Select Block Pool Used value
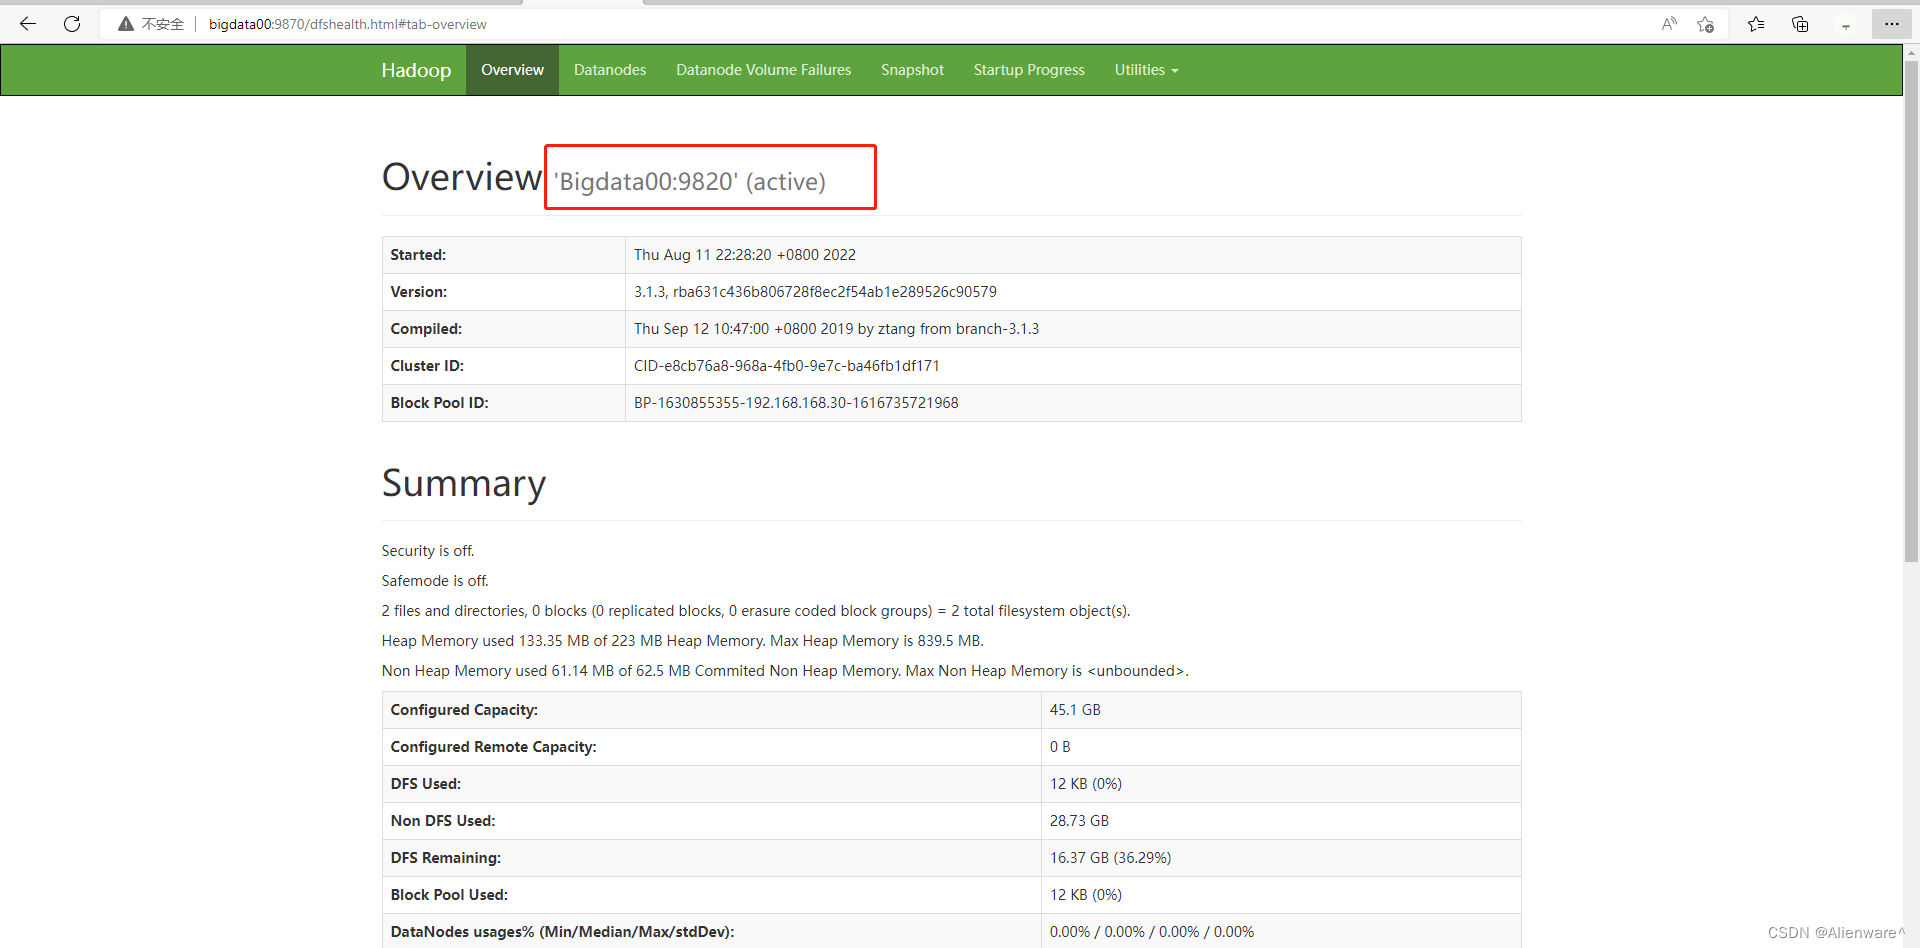The height and width of the screenshot is (948, 1920). [1086, 895]
